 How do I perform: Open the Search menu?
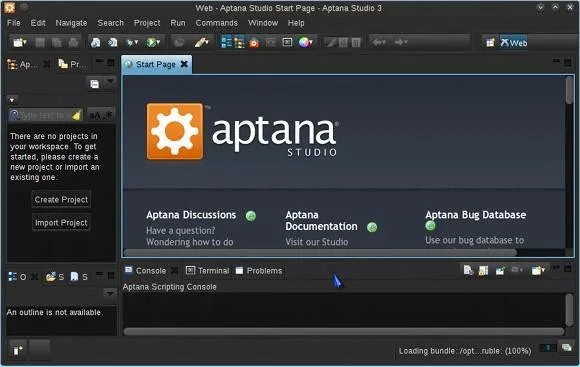[111, 23]
